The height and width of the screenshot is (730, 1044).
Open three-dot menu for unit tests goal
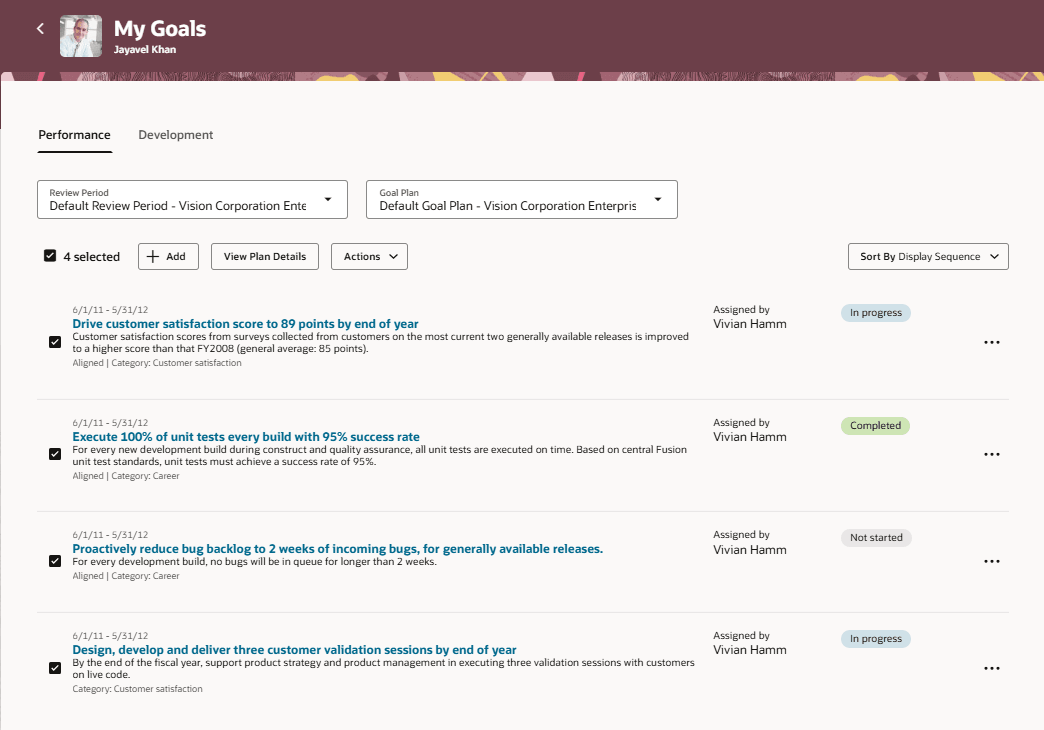point(992,454)
